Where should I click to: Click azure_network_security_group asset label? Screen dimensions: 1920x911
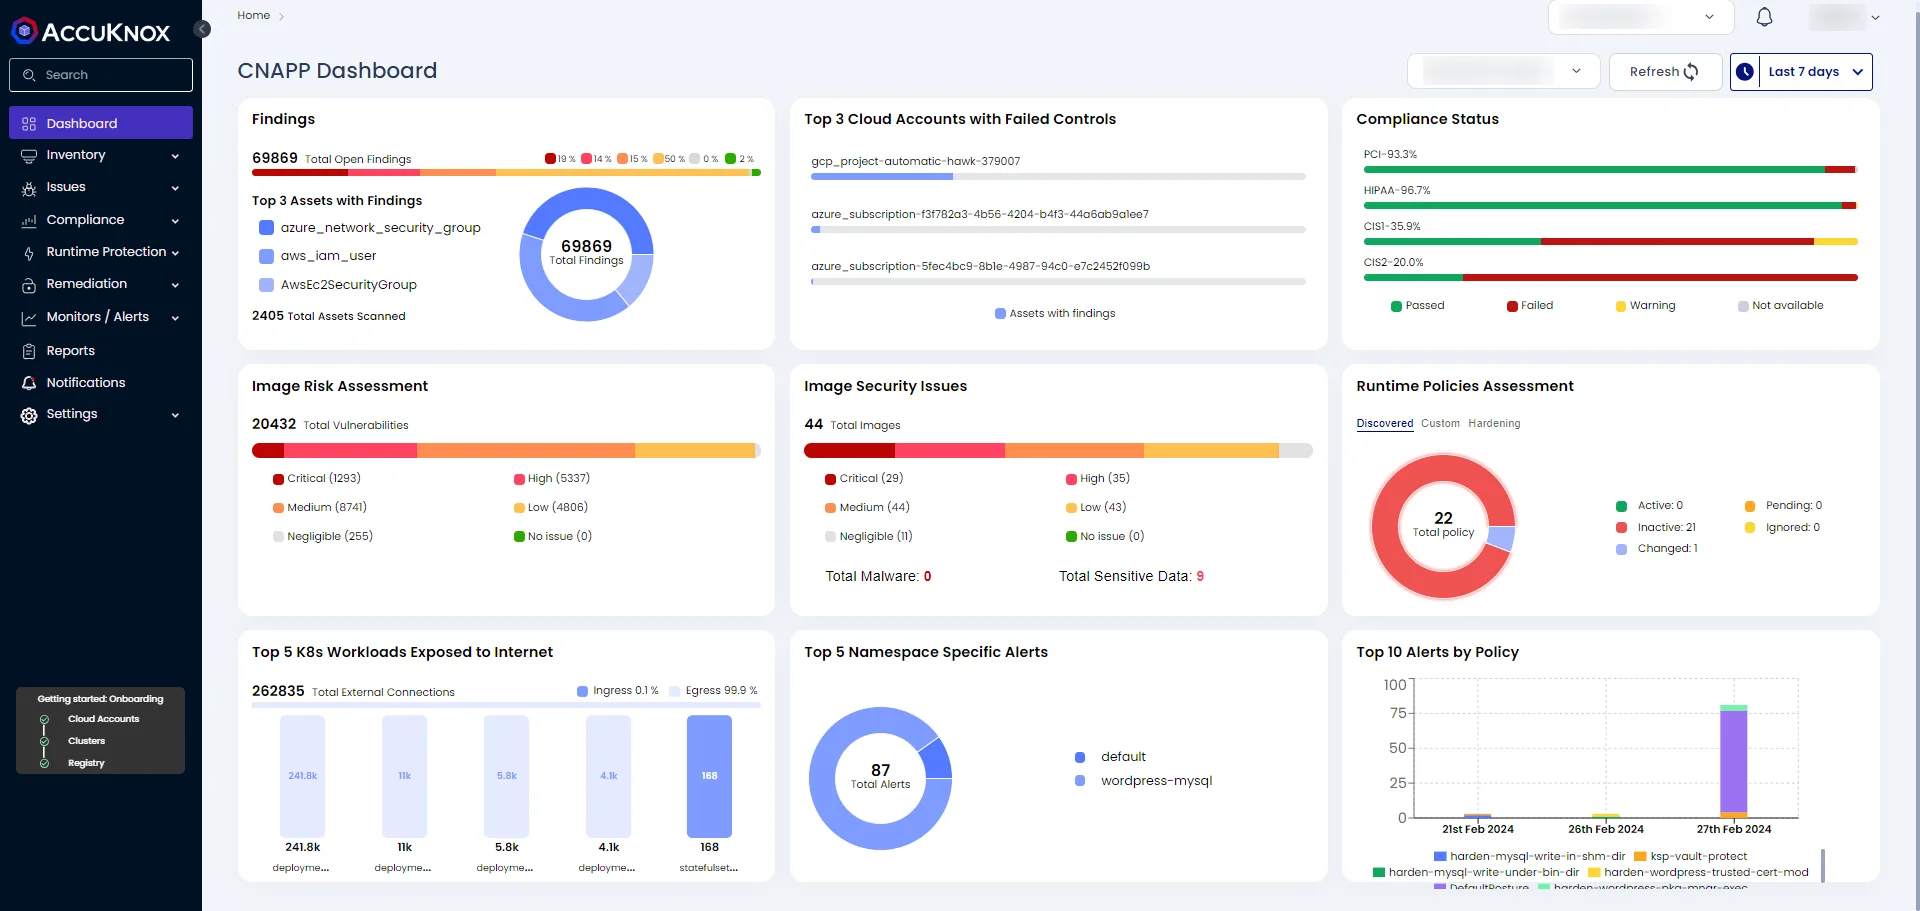pos(380,228)
